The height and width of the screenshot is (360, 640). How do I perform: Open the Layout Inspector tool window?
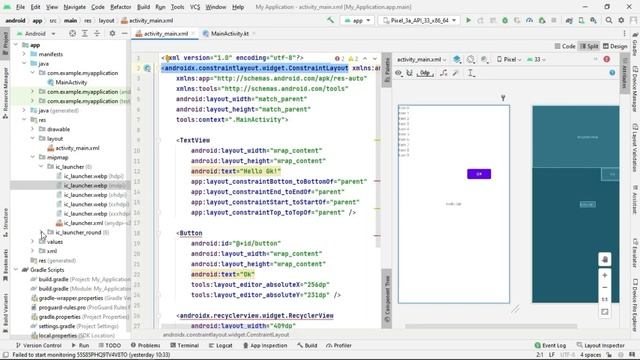(601, 345)
